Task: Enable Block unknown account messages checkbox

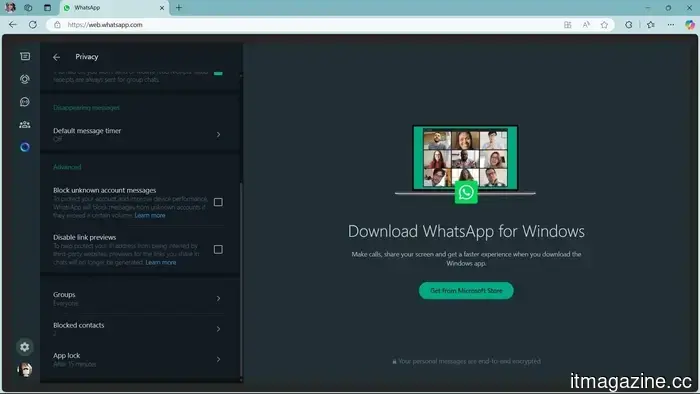Action: [218, 202]
